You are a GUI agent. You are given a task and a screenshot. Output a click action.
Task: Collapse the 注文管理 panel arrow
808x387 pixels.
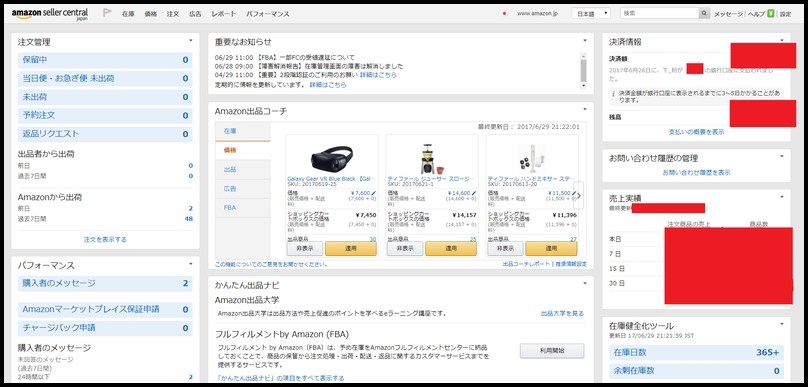coord(190,40)
